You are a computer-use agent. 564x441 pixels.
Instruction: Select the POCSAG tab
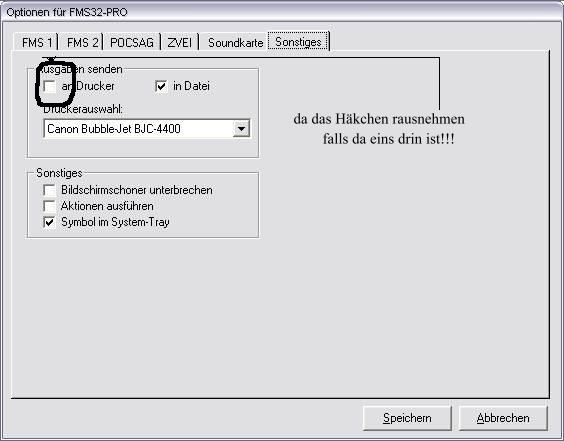[x=132, y=43]
